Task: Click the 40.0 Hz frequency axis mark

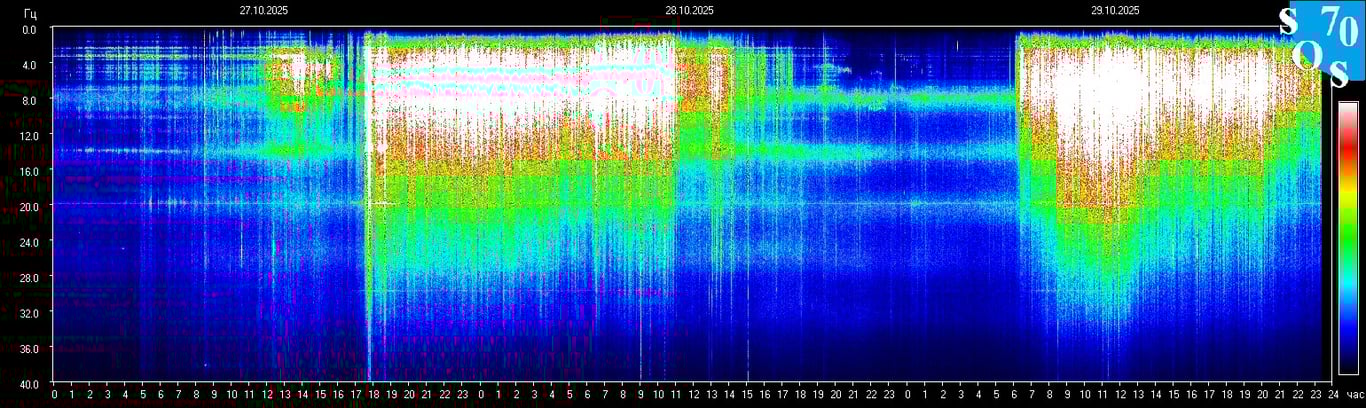Action: (30, 384)
